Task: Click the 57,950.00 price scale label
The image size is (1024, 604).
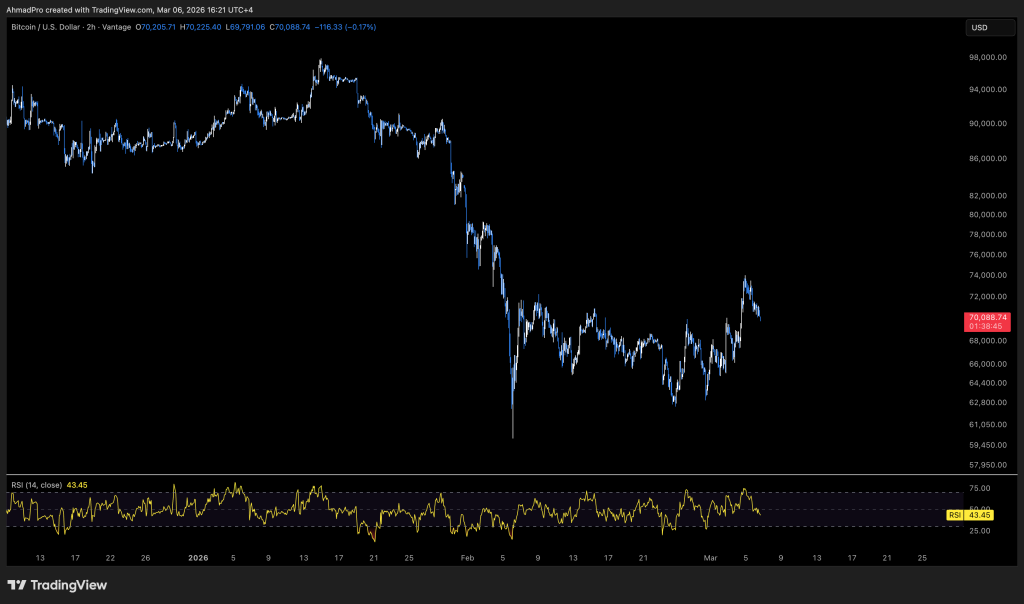Action: tap(987, 465)
